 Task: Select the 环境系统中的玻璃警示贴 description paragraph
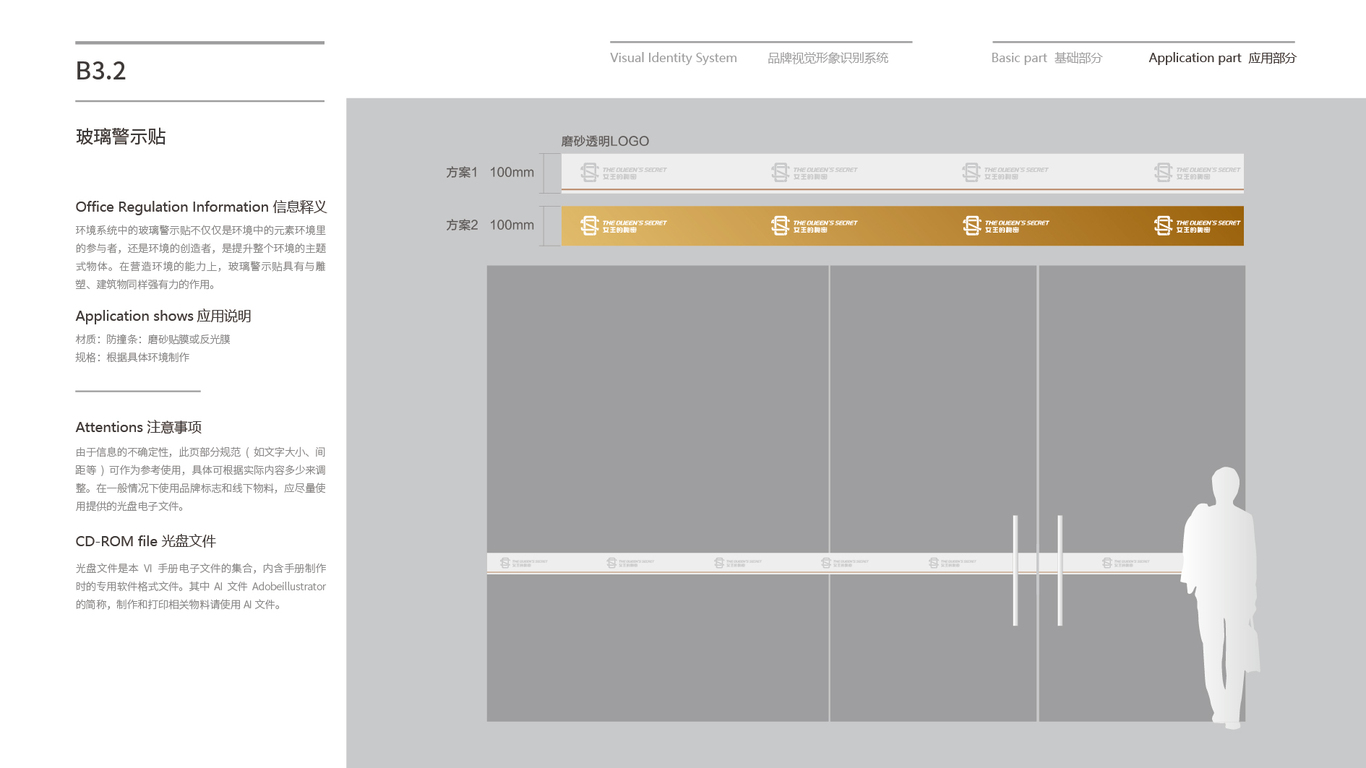(201, 257)
